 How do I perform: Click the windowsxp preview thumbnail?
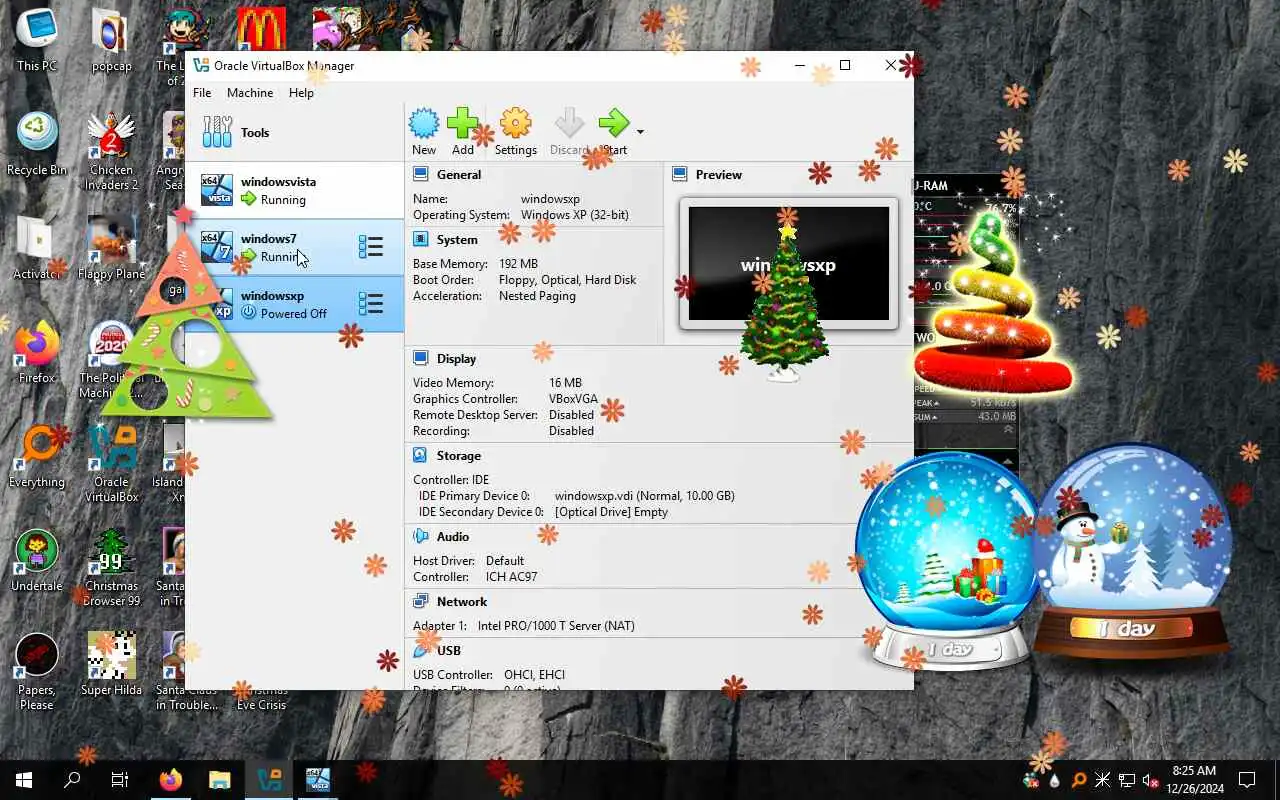pos(788,264)
